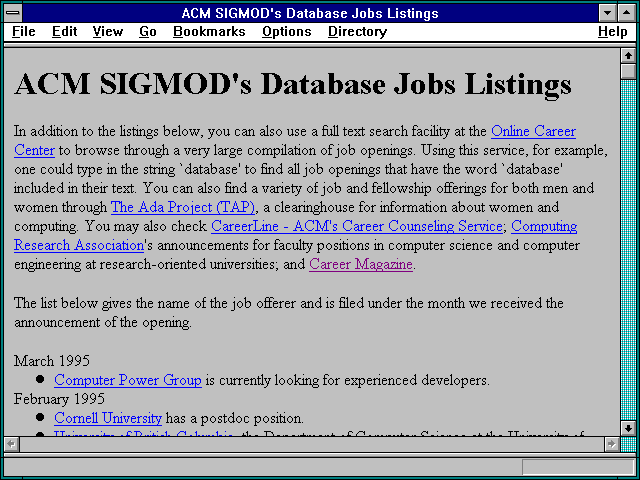Open the Edit menu
Image resolution: width=640 pixels, height=480 pixels.
(x=64, y=32)
